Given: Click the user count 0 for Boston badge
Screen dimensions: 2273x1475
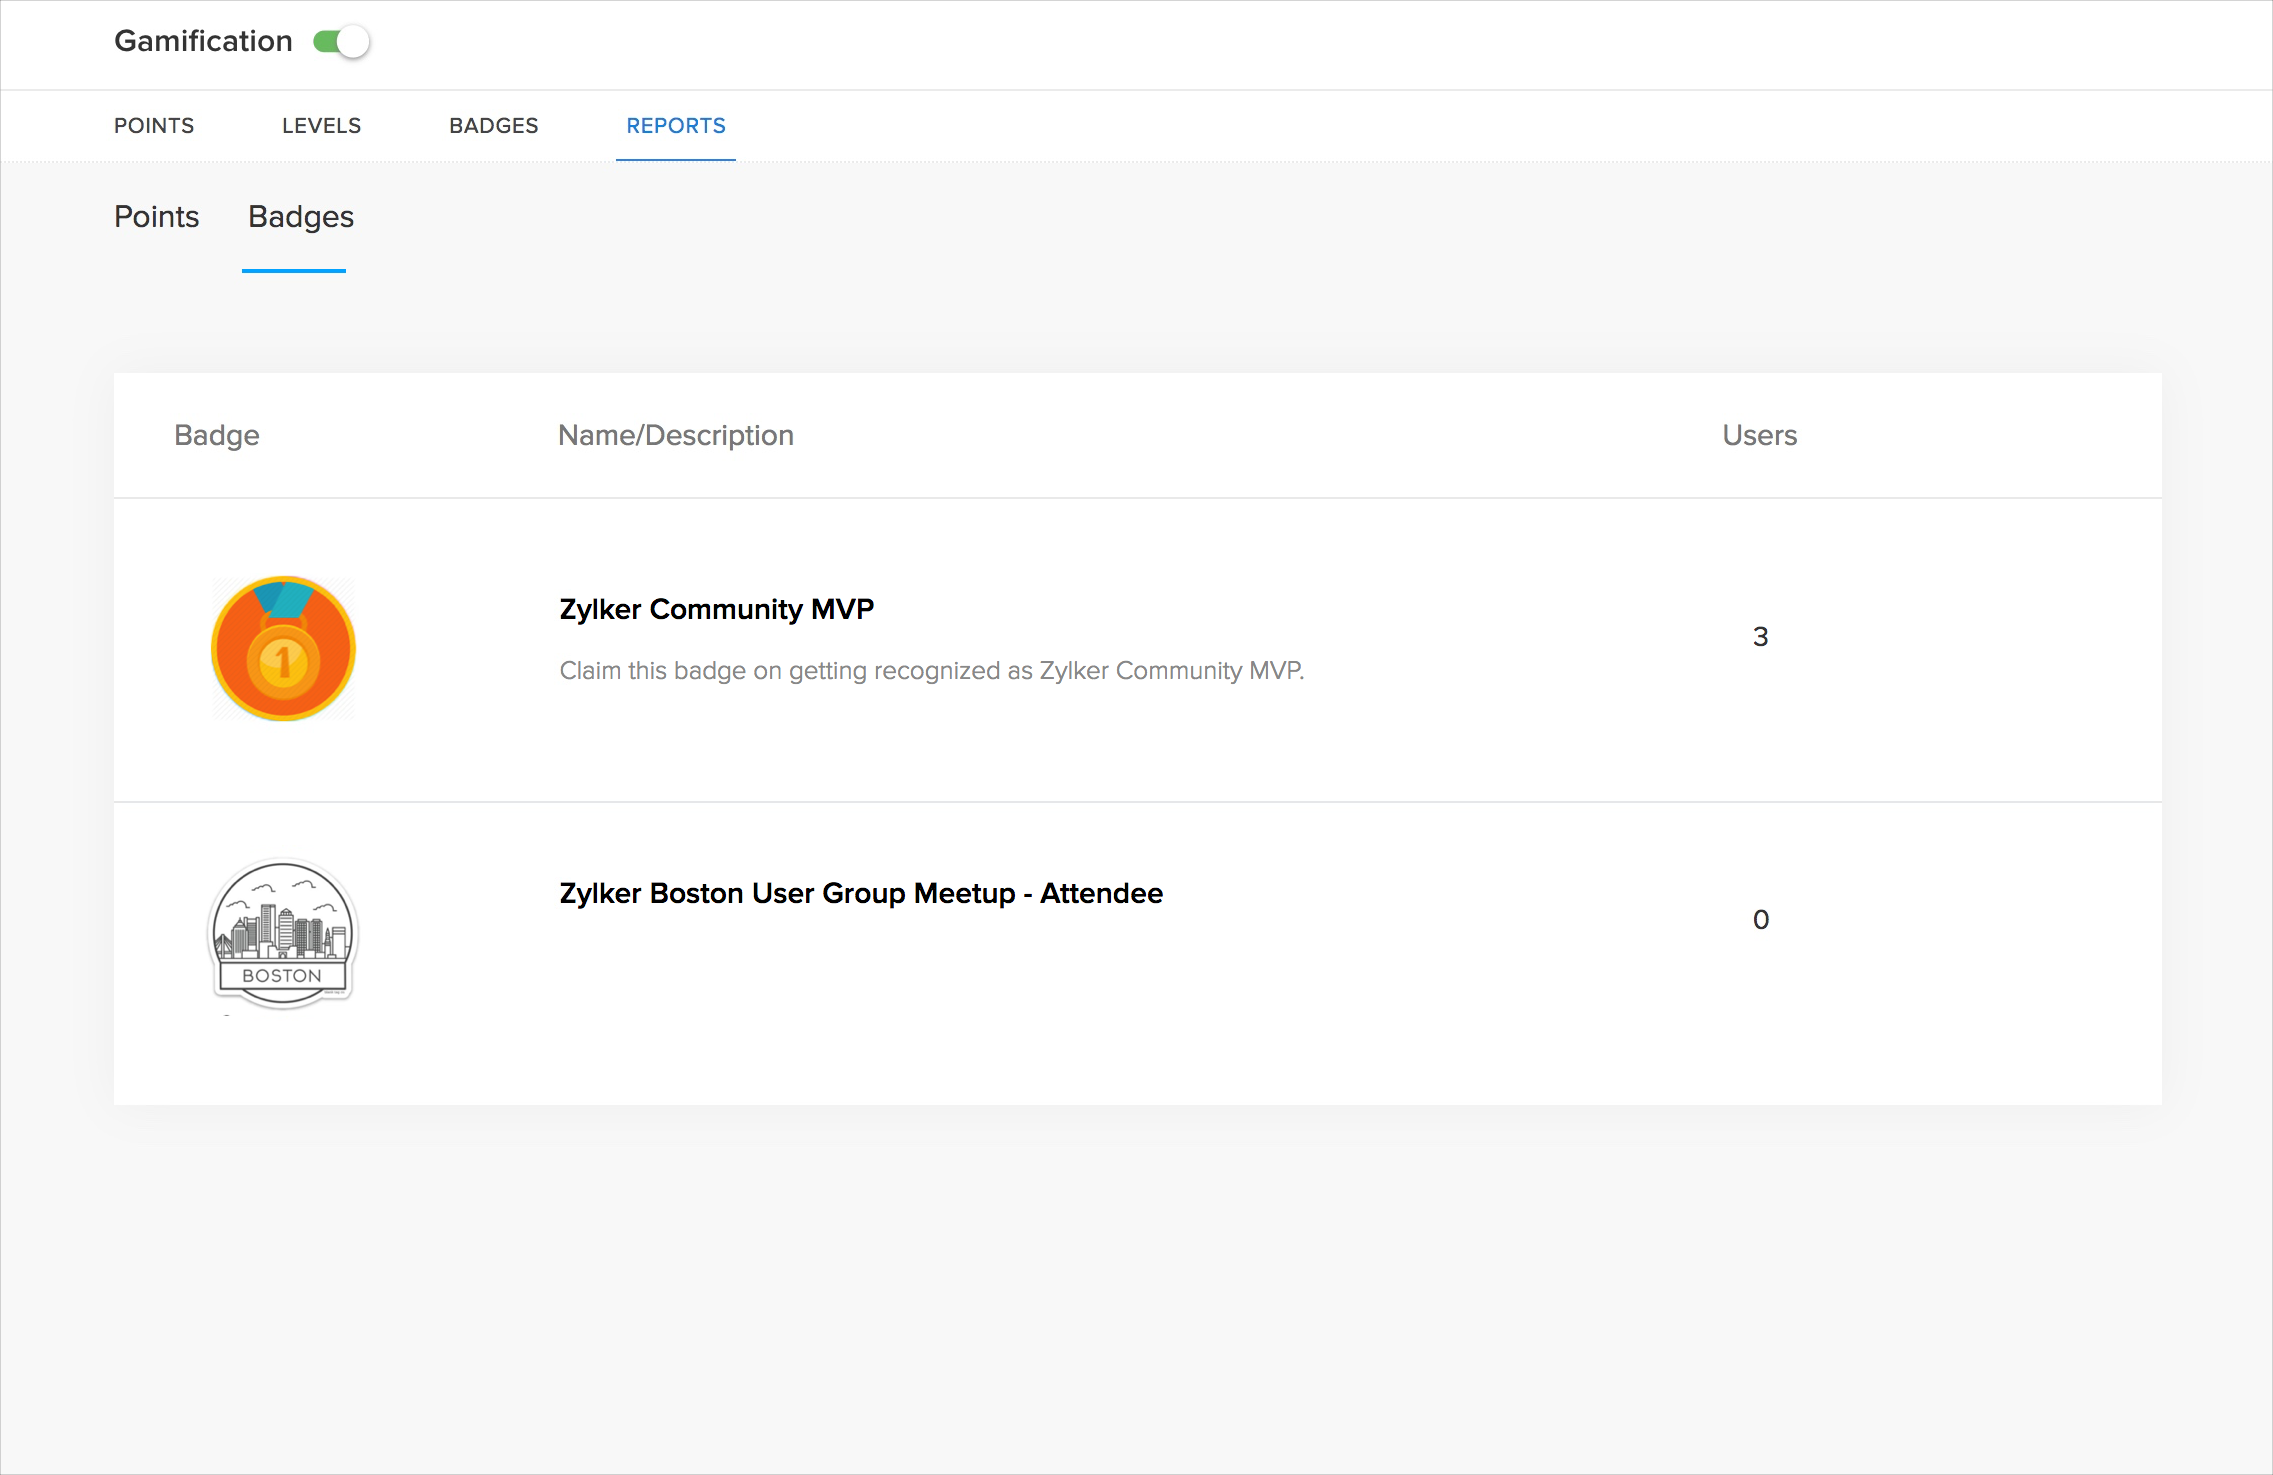Looking at the screenshot, I should tap(1760, 920).
